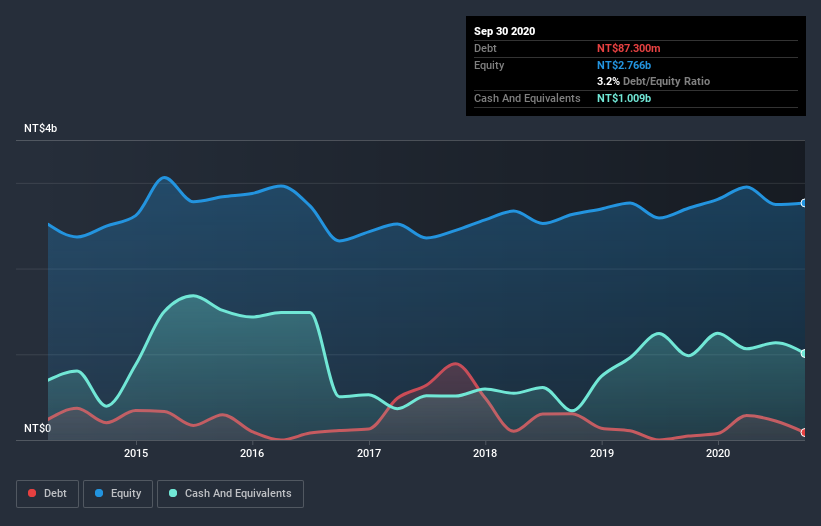Click the 2017 x-axis label
Viewport: 821px width, 526px height.
click(369, 453)
